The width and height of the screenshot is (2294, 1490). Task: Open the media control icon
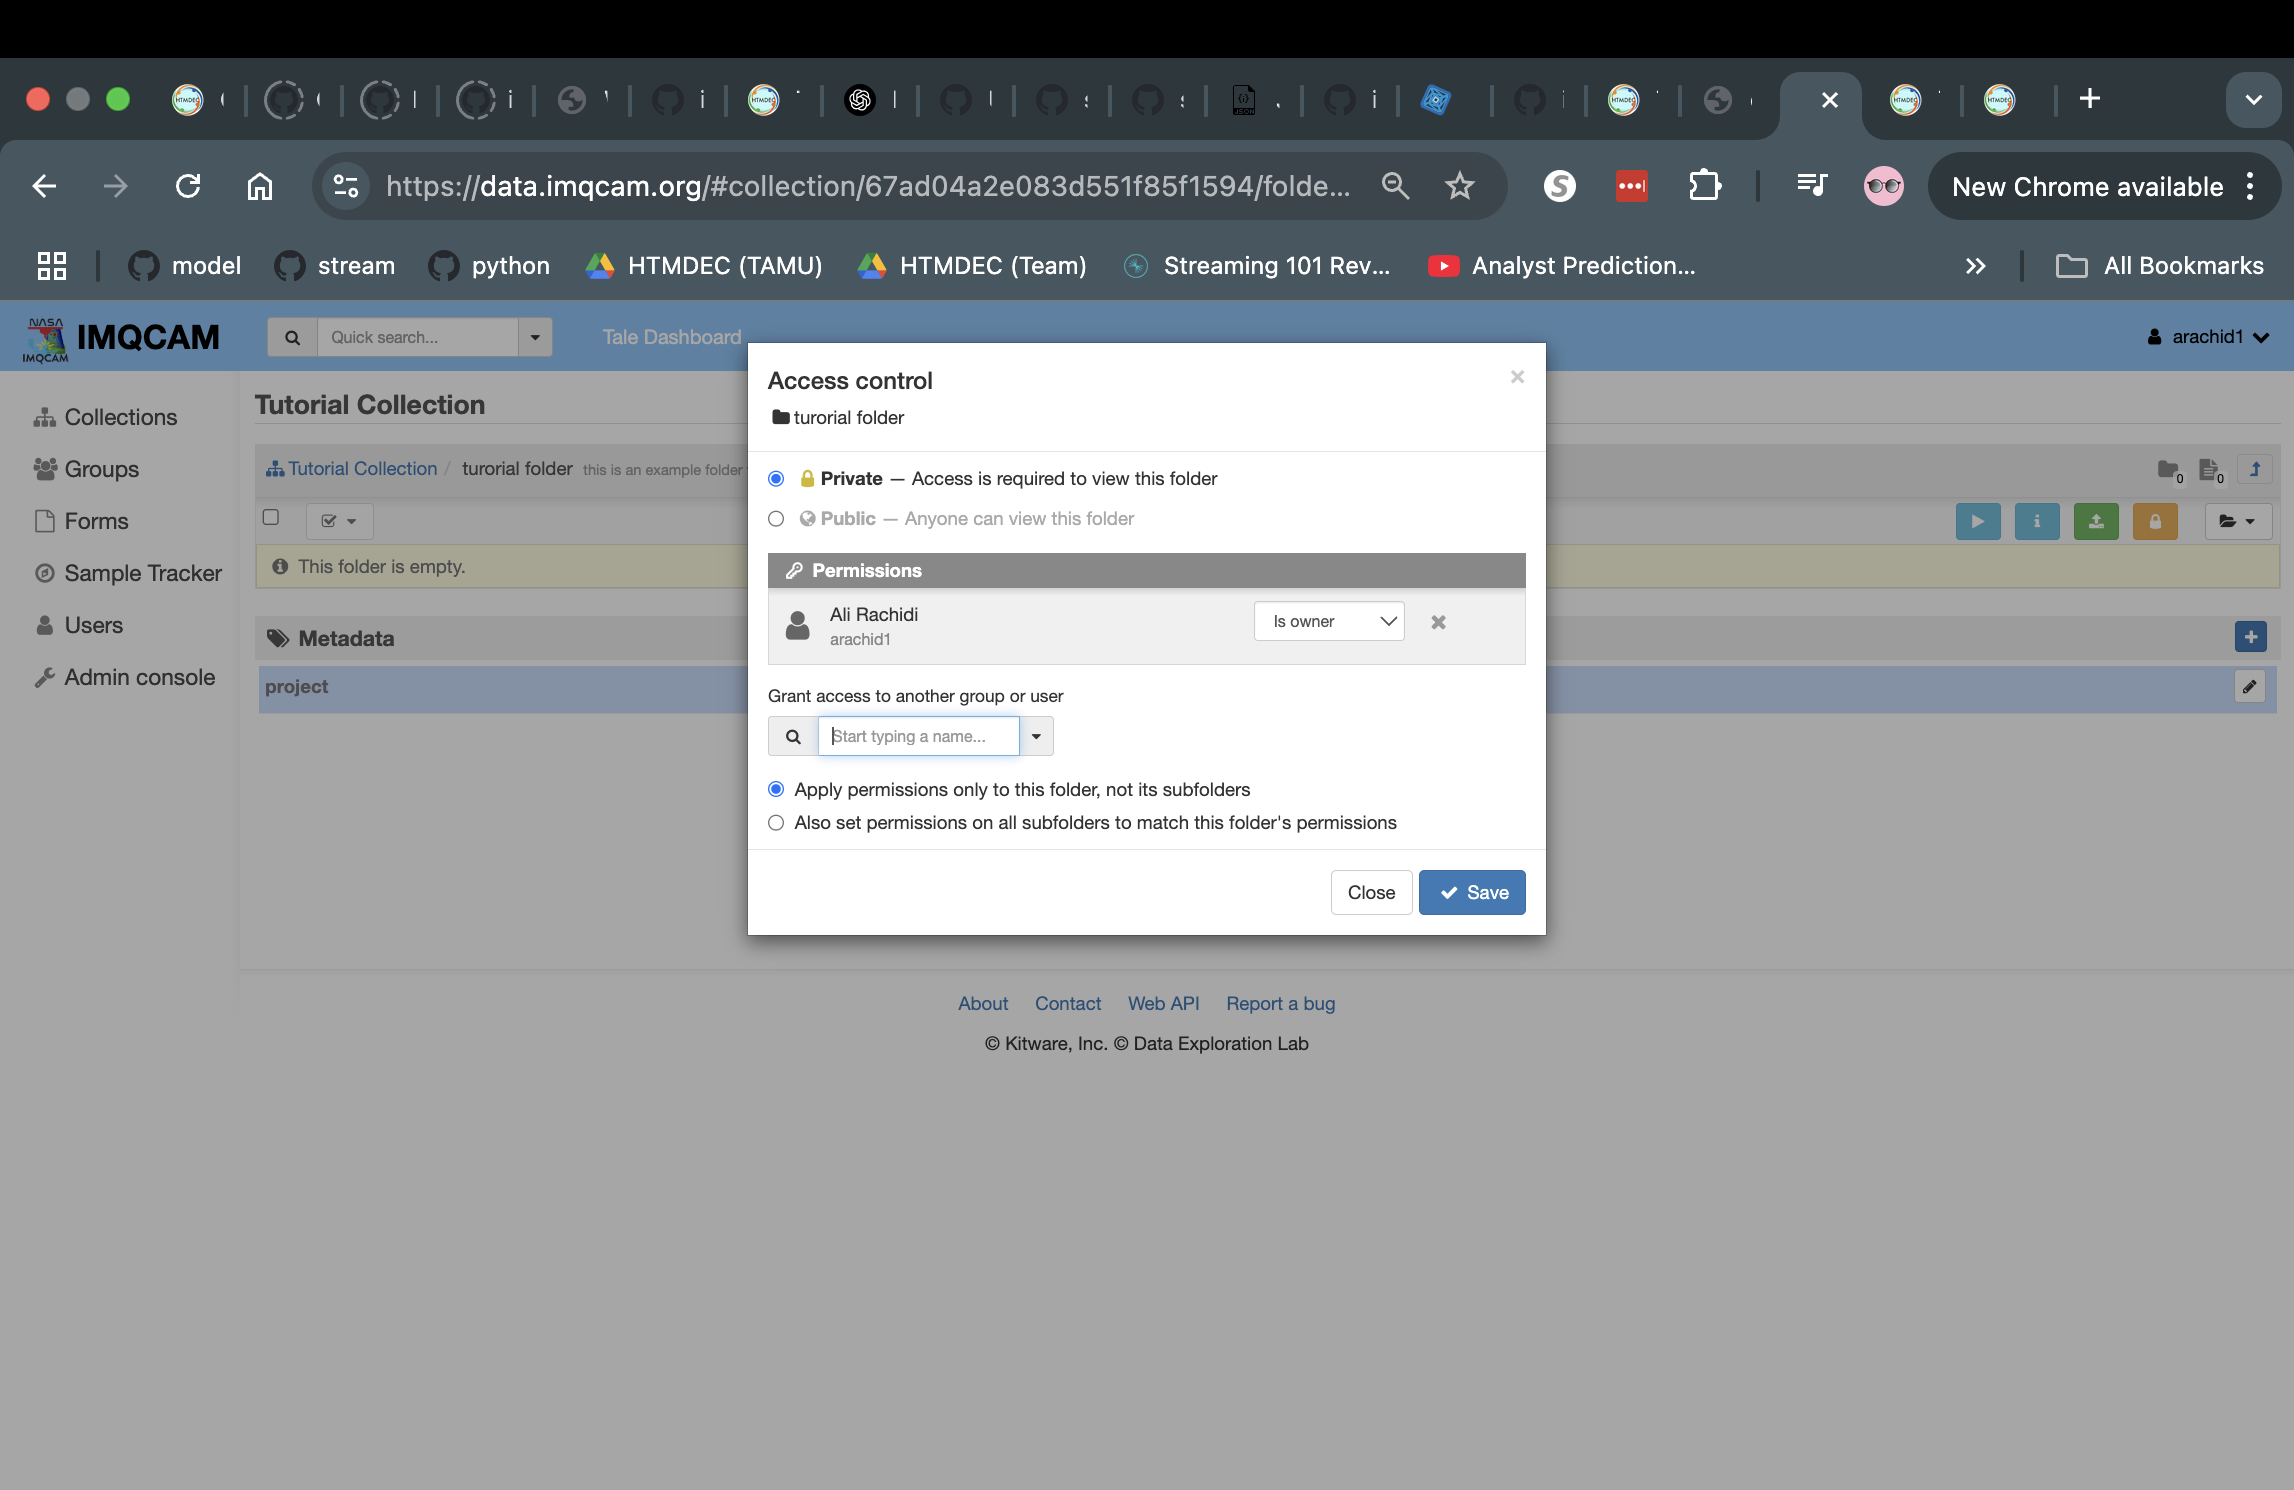(1812, 186)
